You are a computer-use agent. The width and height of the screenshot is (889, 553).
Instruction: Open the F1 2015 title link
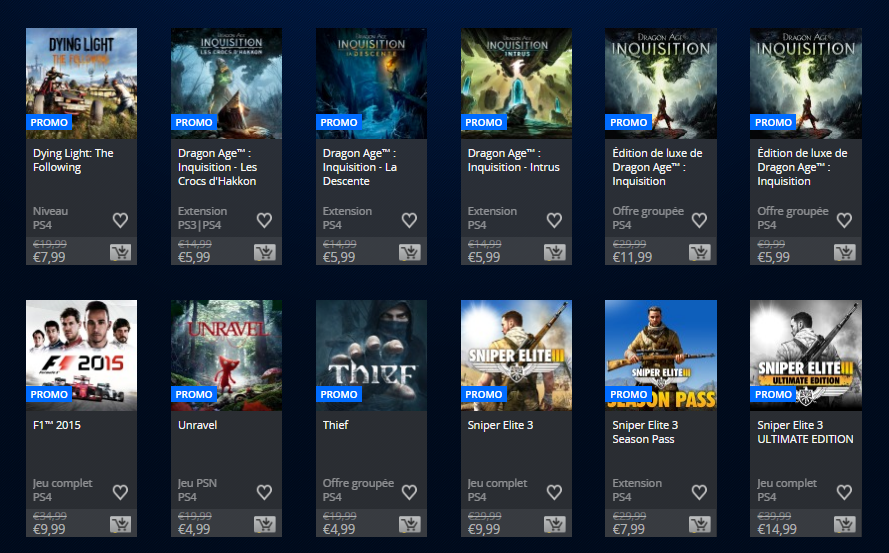coord(57,425)
